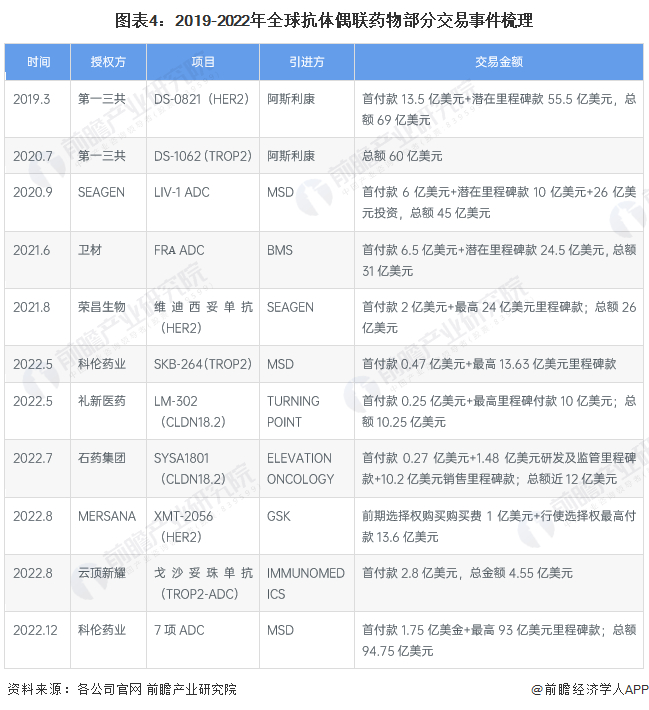Click the 资料来源 source line
Viewport: 649px width, 710px height.
tap(122, 689)
